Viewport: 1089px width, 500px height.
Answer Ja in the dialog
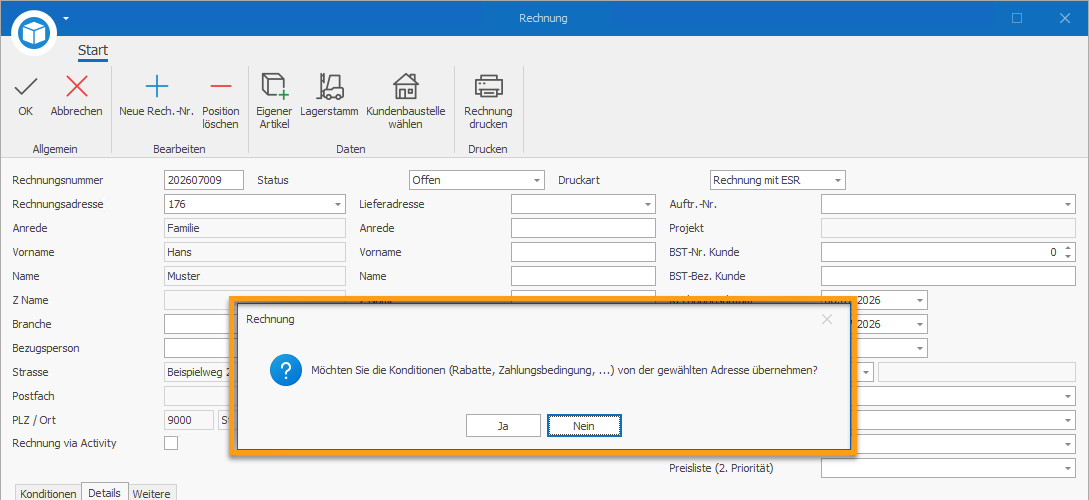coord(503,426)
